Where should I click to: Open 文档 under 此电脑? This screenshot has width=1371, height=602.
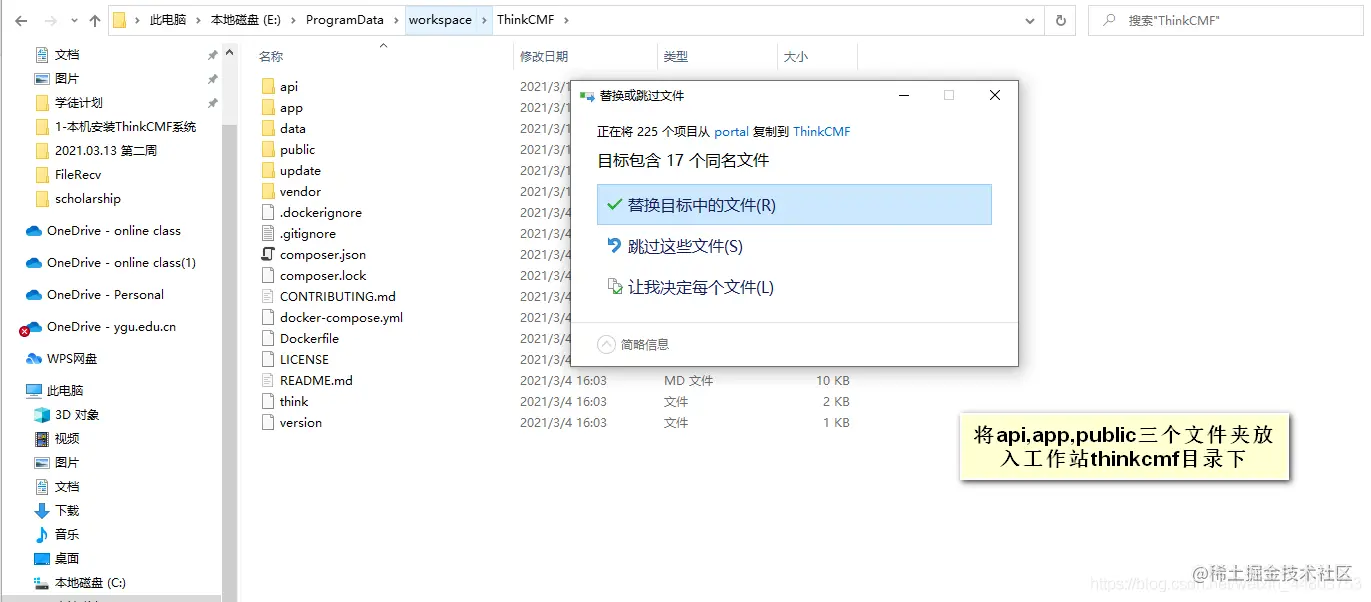(67, 487)
